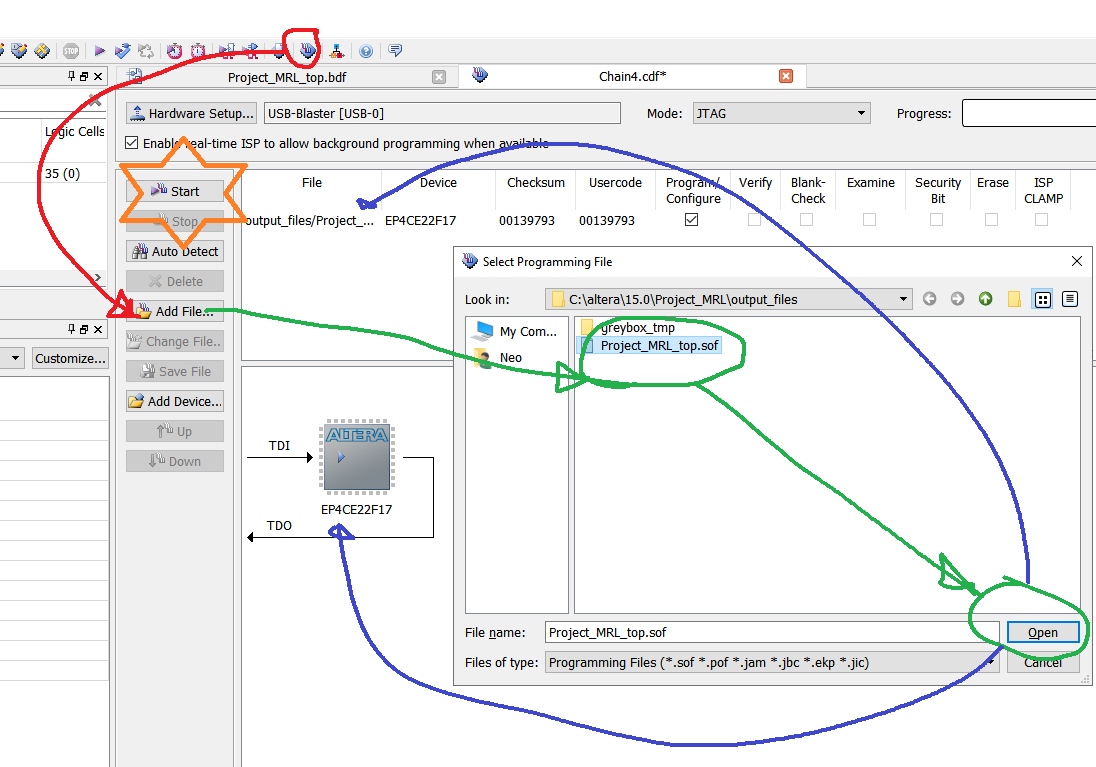Go forward in the file dialog

(957, 299)
